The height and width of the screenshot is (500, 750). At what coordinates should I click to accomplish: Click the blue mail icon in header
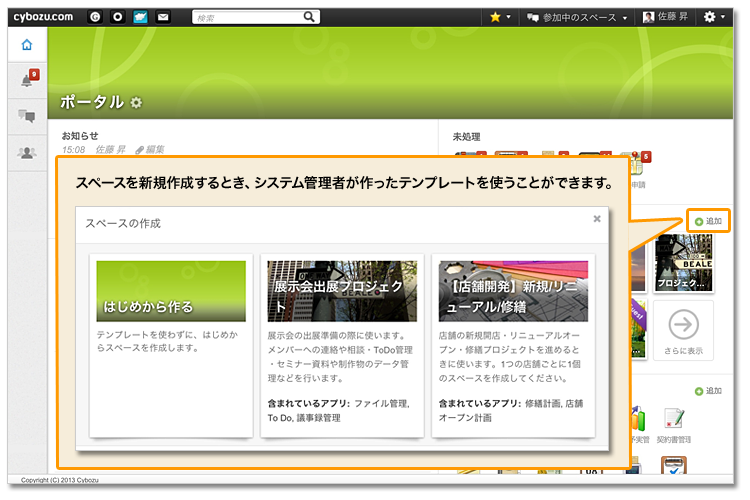[x=140, y=17]
